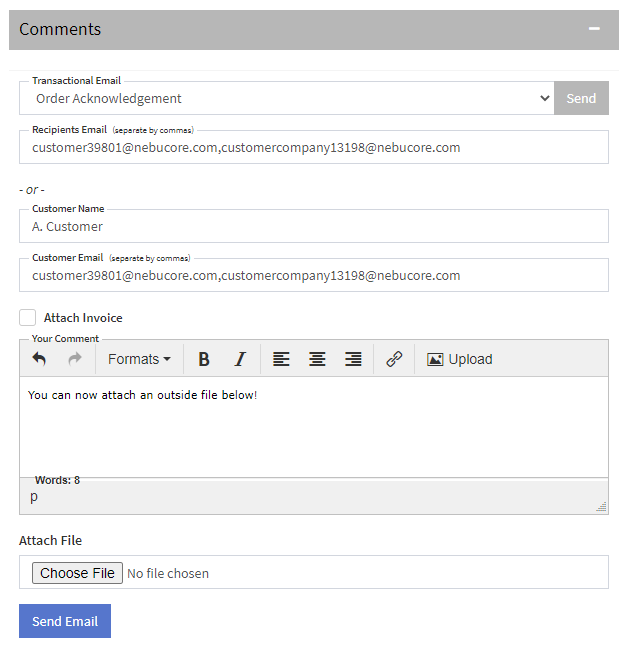The width and height of the screenshot is (628, 652).
Task: Upload an image into the comment
Action: [460, 359]
